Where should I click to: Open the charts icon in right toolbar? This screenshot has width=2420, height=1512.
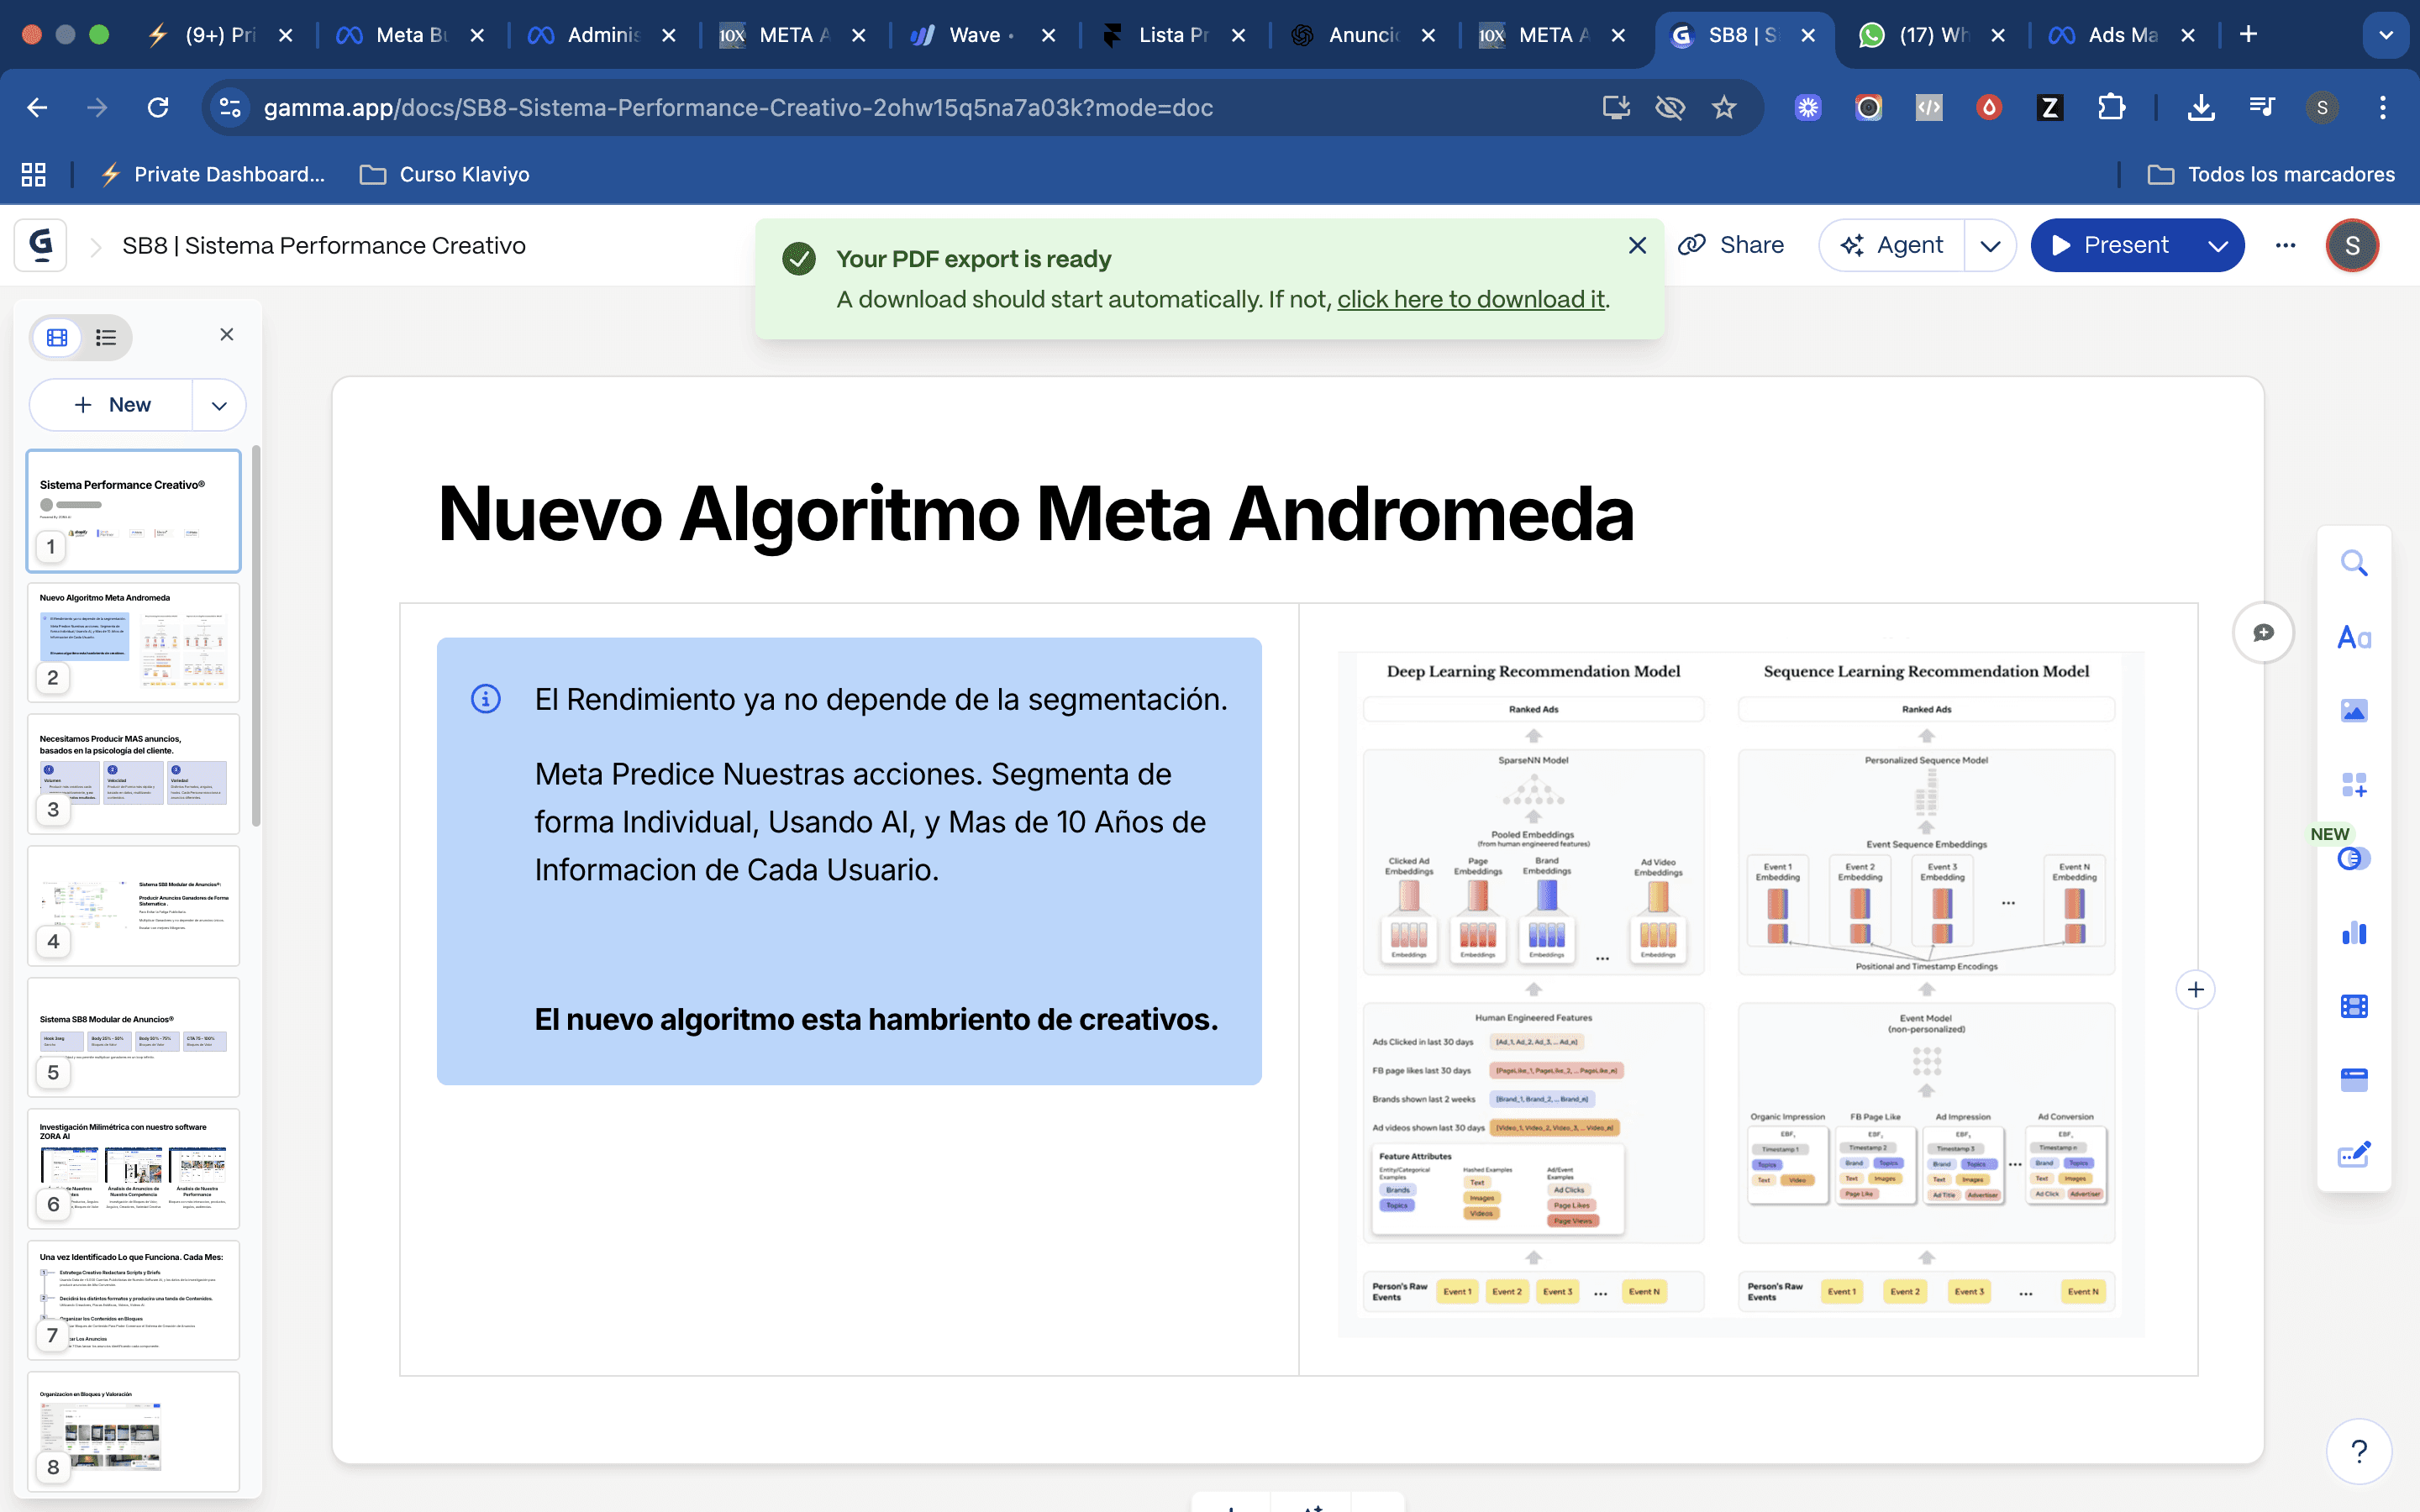(2354, 933)
